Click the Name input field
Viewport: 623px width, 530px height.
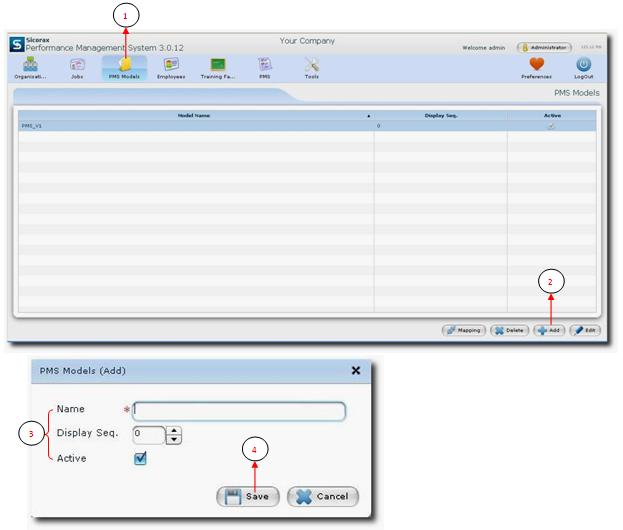[x=239, y=411]
